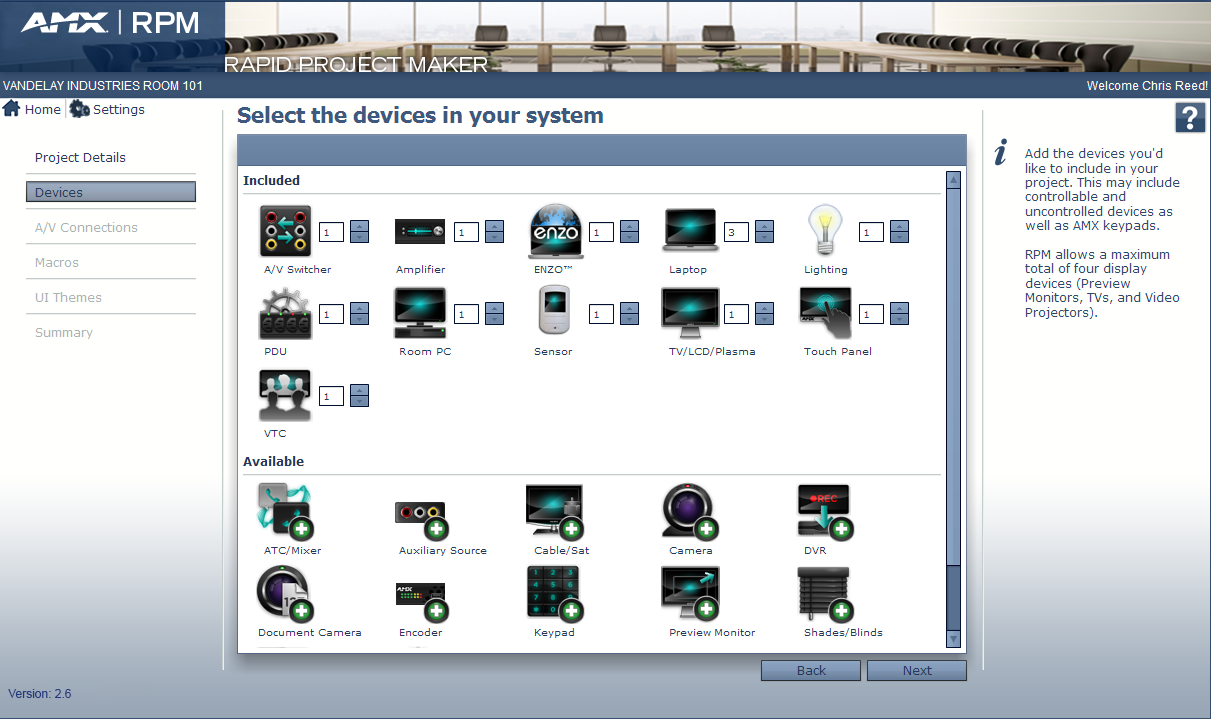
Task: Switch to the A/V Connections section
Action: 88,227
